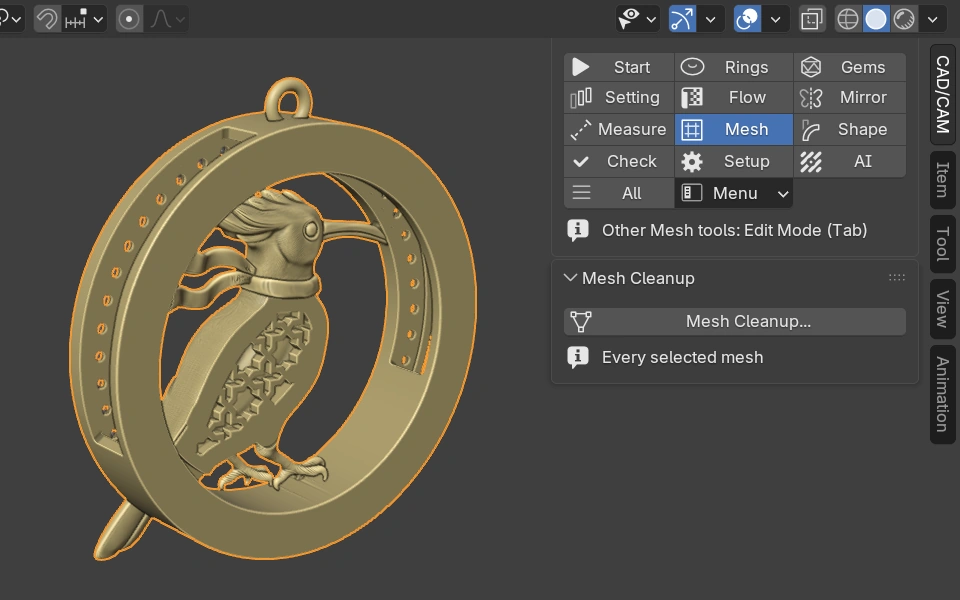
Task: Switch to the Item sidebar tab
Action: tap(942, 179)
